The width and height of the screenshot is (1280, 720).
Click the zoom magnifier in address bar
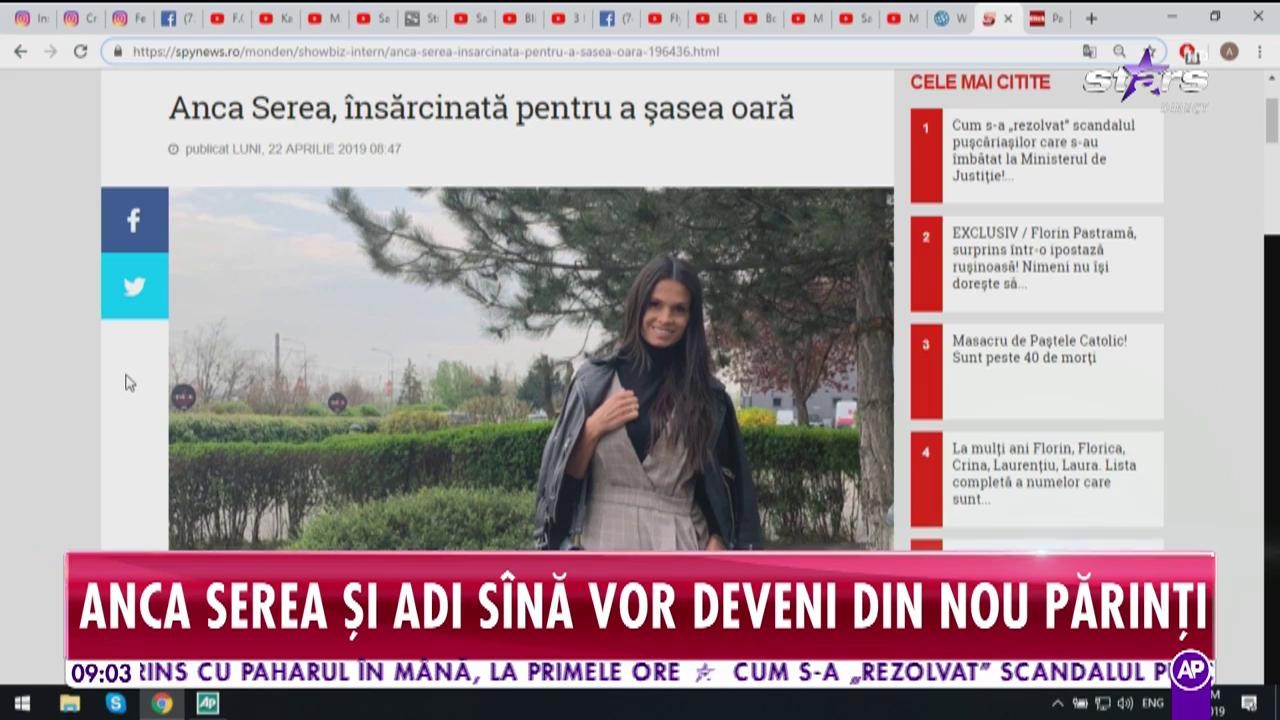(1120, 52)
